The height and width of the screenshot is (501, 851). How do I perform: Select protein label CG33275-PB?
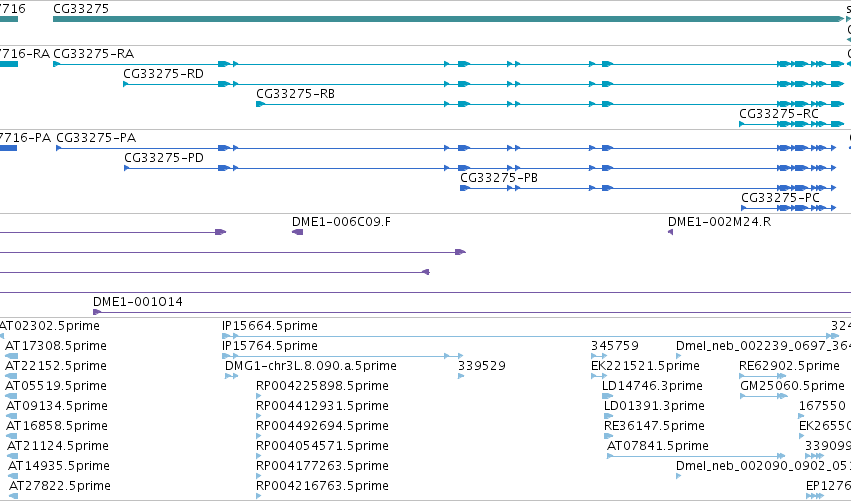point(499,178)
